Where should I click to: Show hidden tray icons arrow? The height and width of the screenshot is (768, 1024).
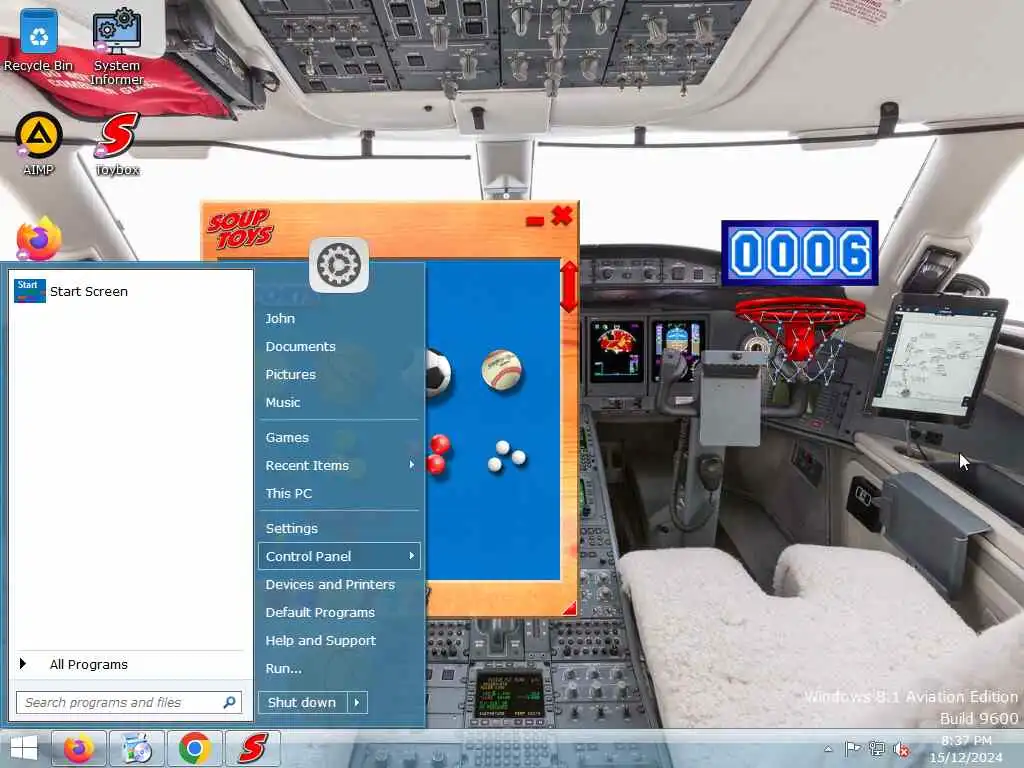click(x=828, y=748)
